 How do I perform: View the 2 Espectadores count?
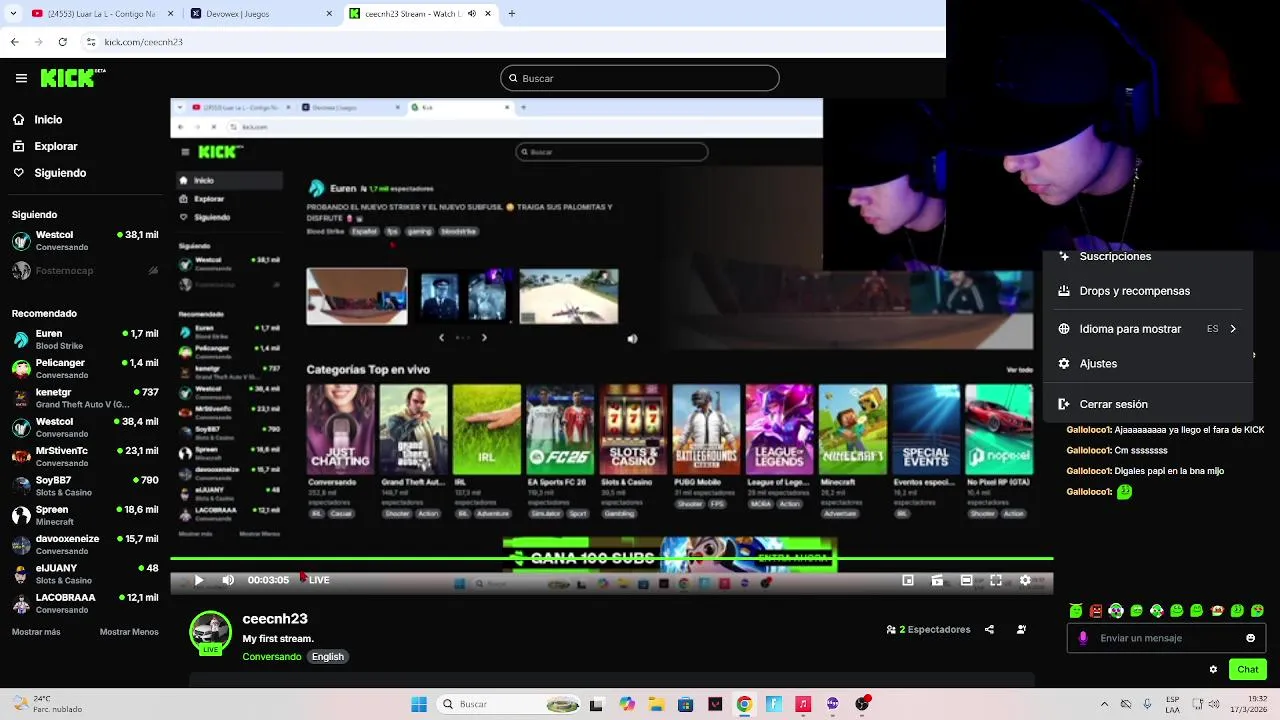928,630
